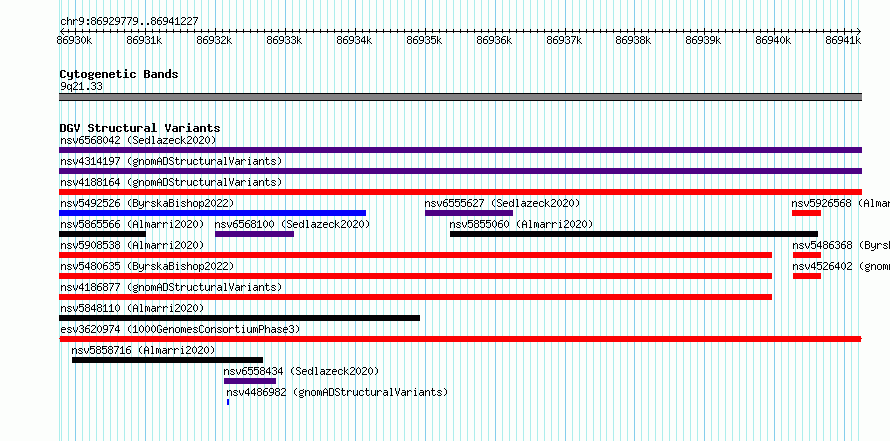The height and width of the screenshot is (441, 890).
Task: Select the purple bar under nsv6558434
Action: [x=250, y=381]
